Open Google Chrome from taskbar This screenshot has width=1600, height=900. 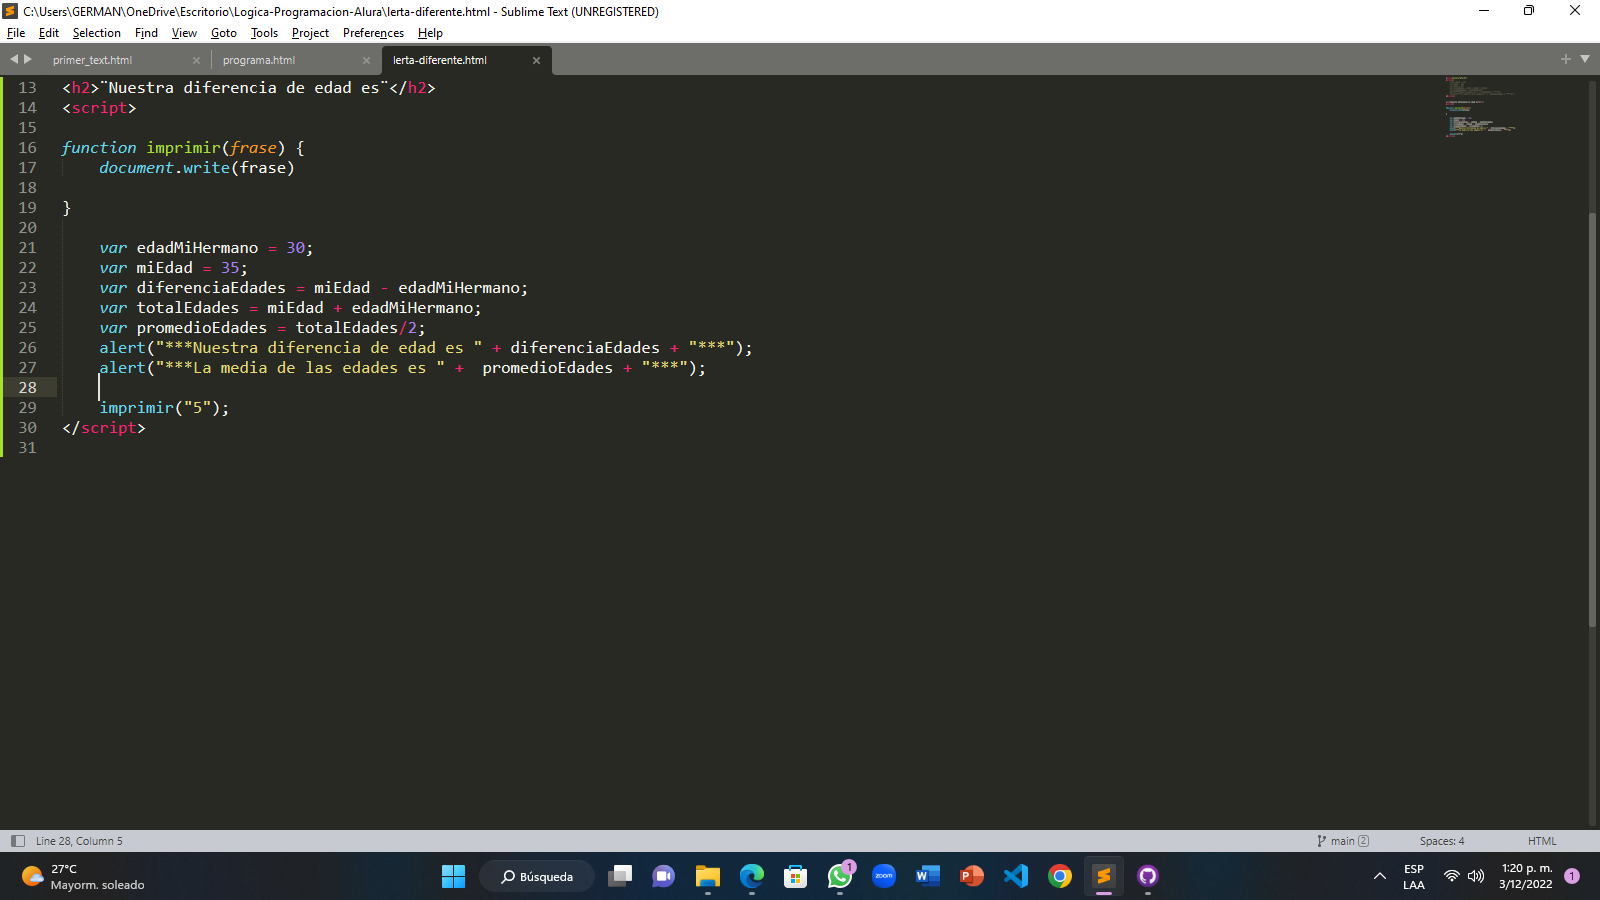pos(1060,877)
